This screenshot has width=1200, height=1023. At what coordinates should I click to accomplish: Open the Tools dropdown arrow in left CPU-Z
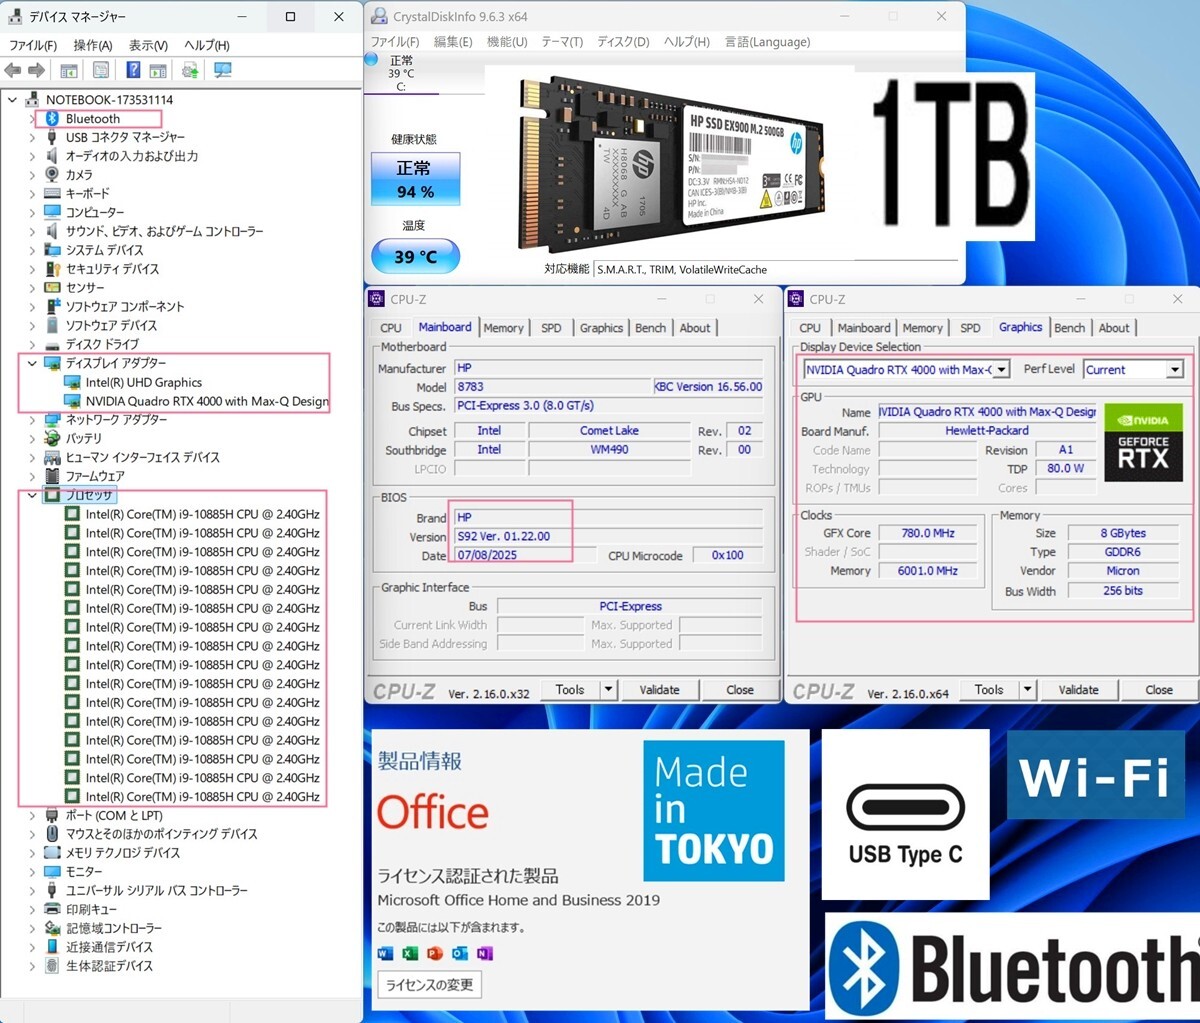coord(608,689)
